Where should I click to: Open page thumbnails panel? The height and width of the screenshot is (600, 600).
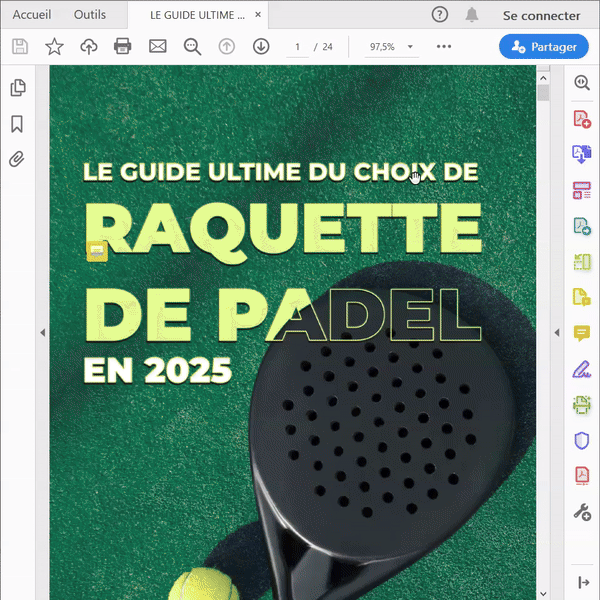(x=18, y=88)
